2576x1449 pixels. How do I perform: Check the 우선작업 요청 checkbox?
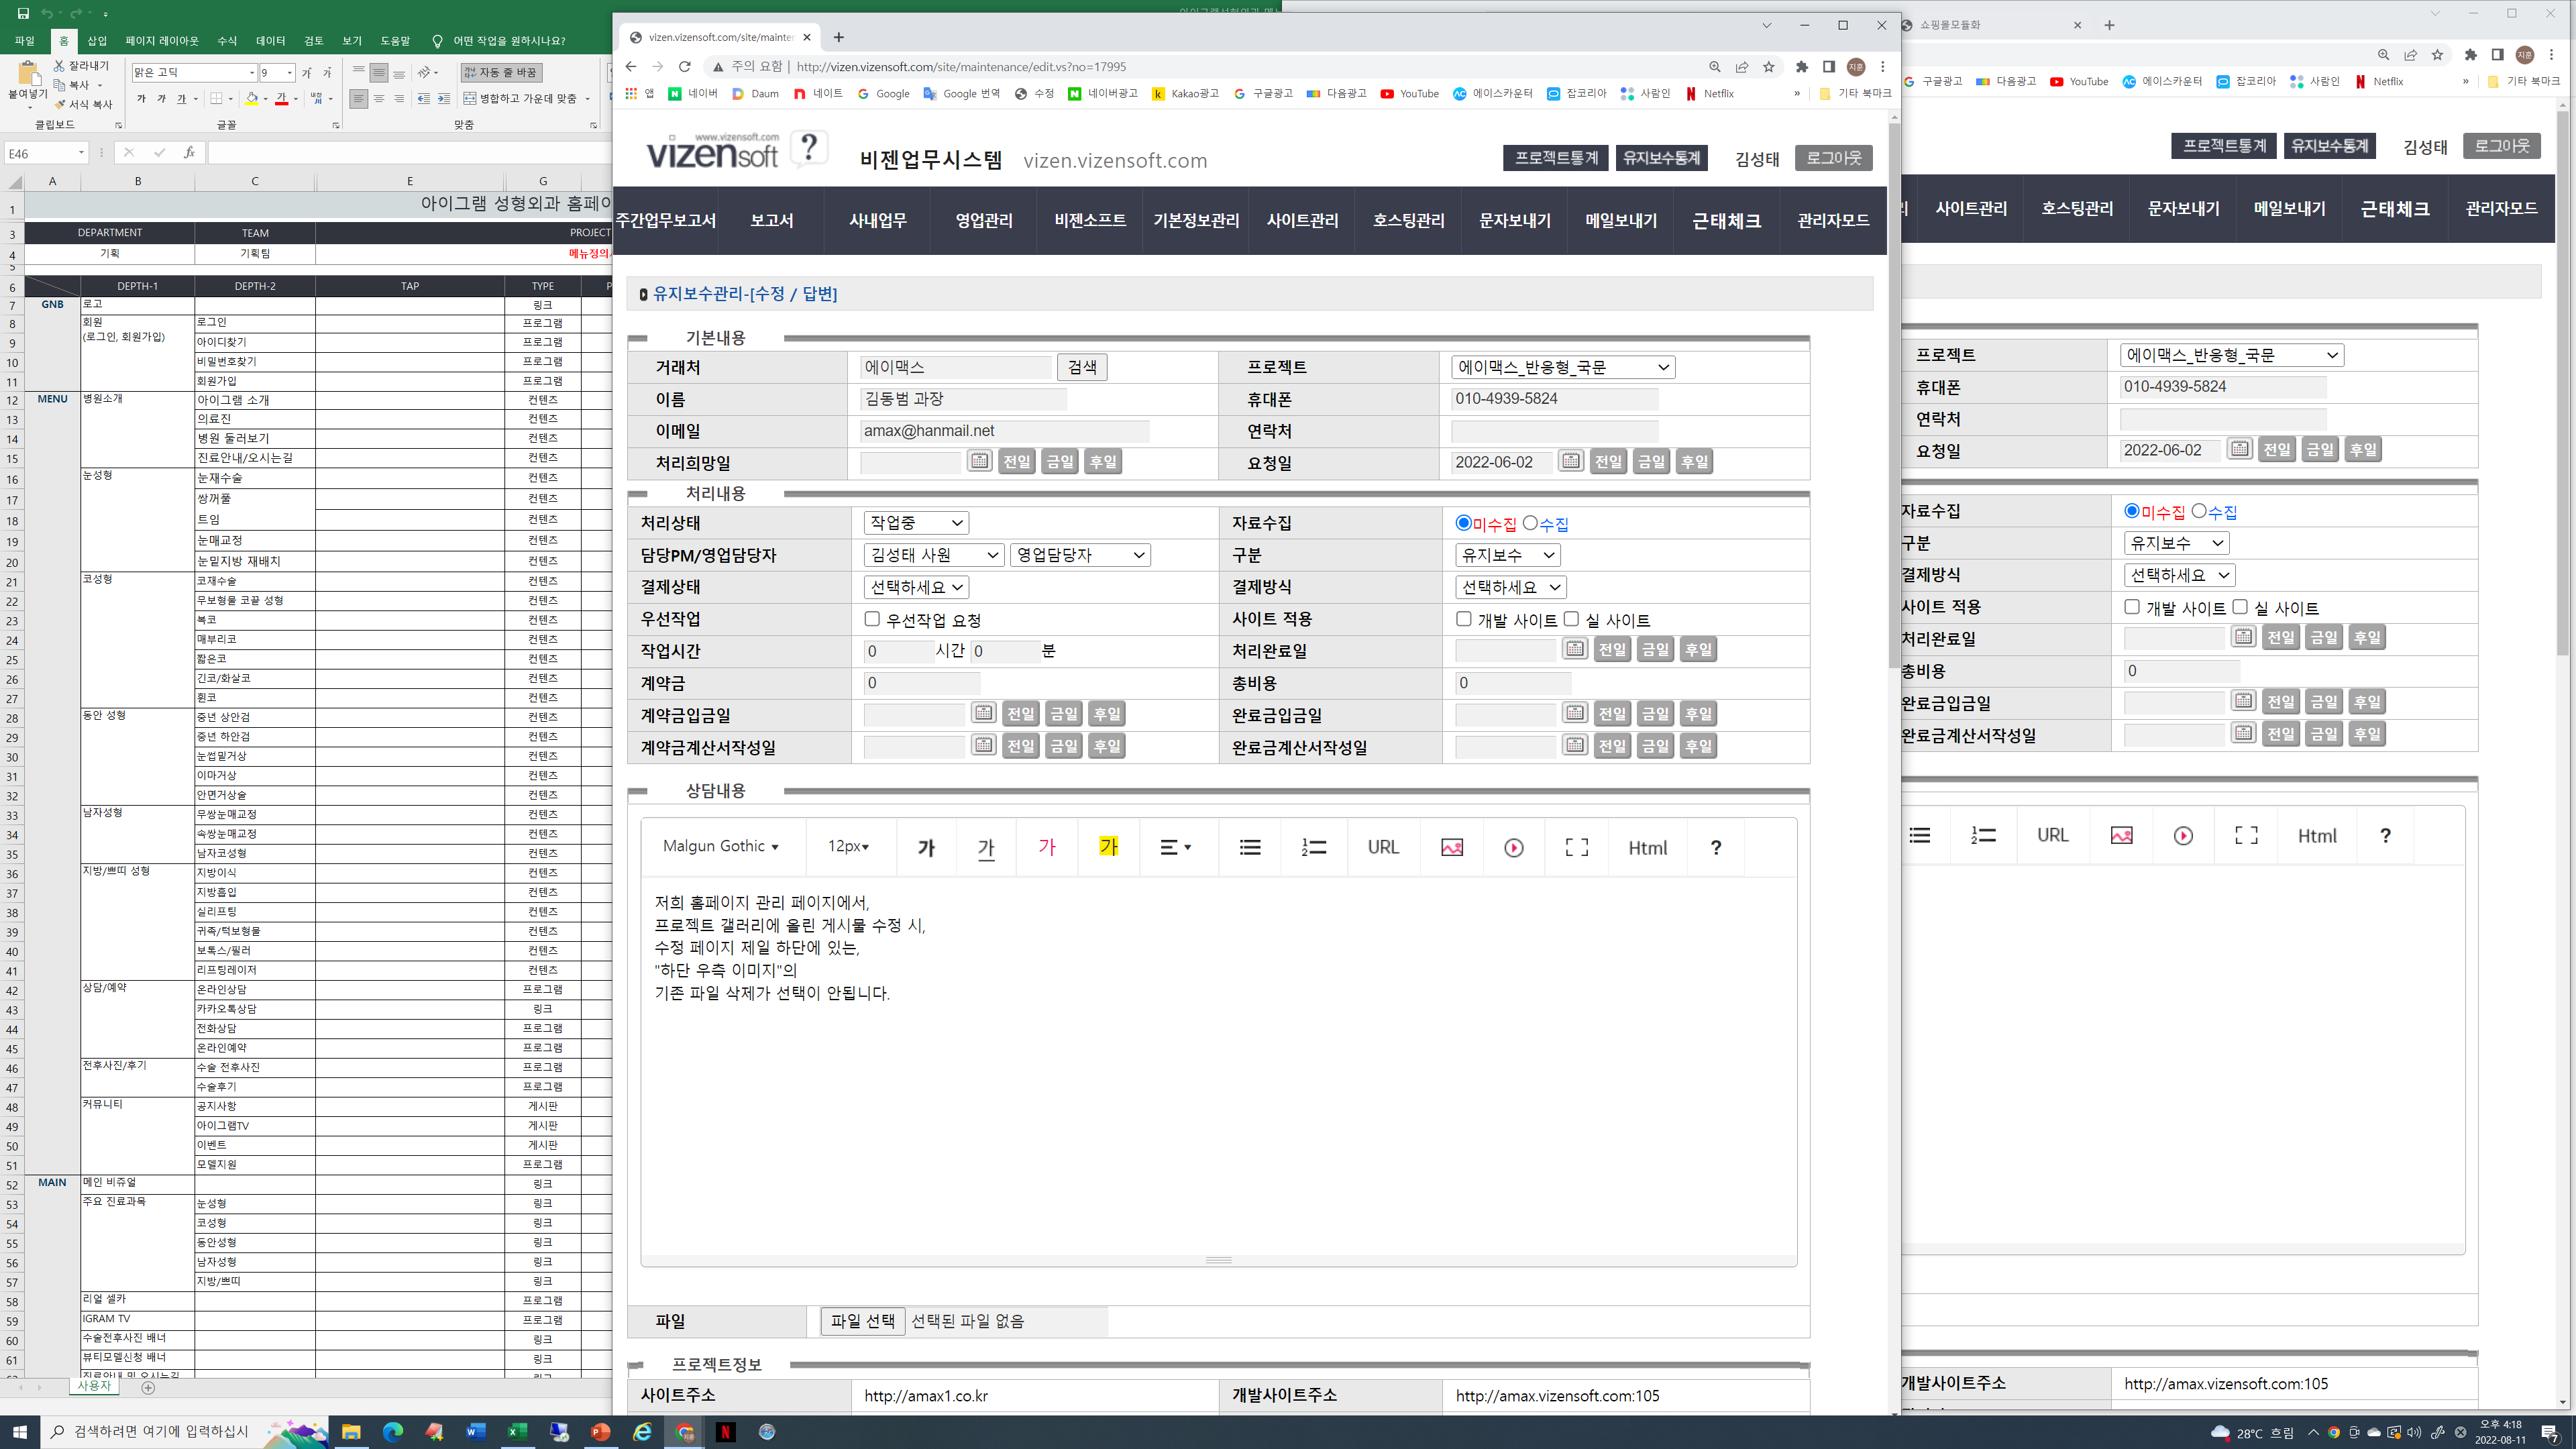(872, 619)
